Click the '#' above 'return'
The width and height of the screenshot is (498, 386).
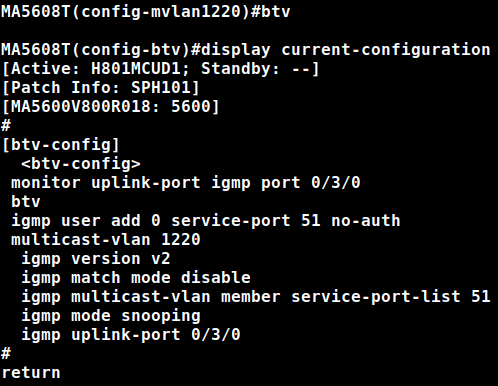click(x=6, y=354)
